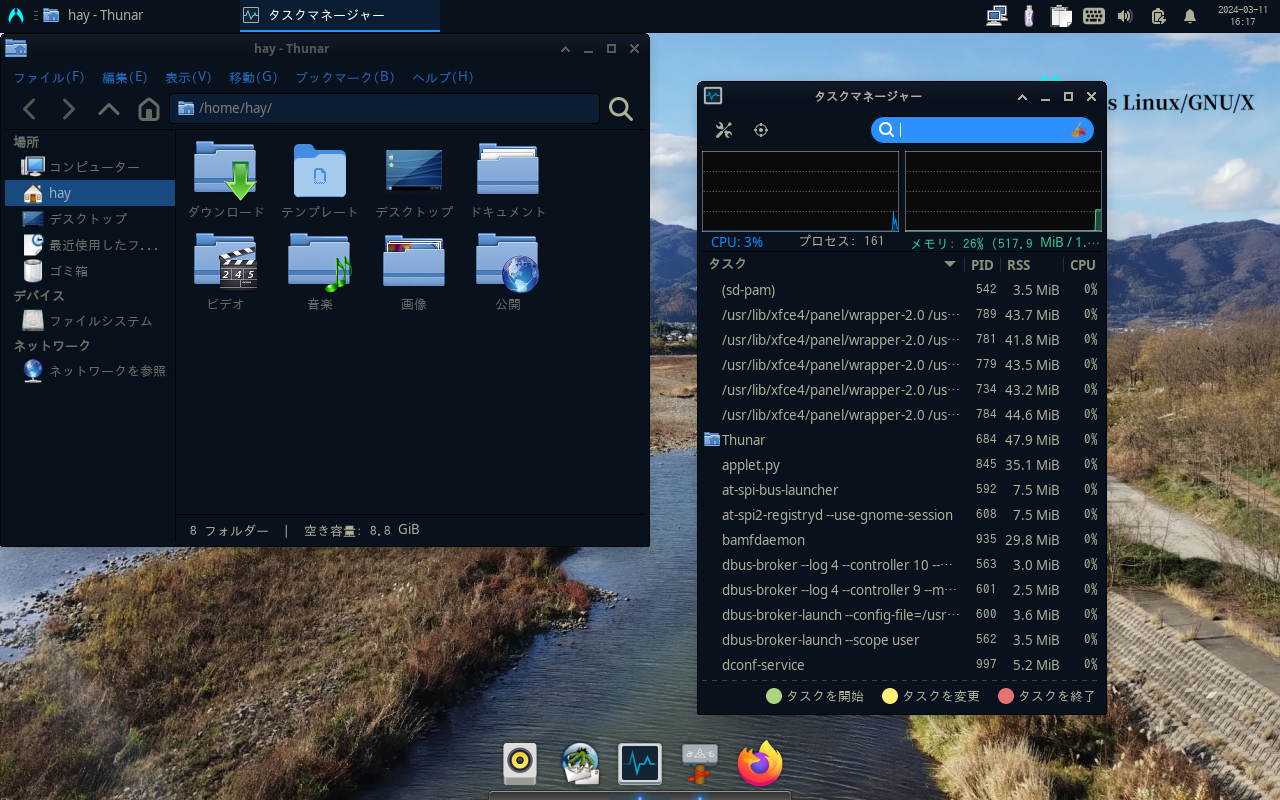Screen dimensions: 1280x800
Task: Open the 表示(V) menu
Action: click(188, 77)
